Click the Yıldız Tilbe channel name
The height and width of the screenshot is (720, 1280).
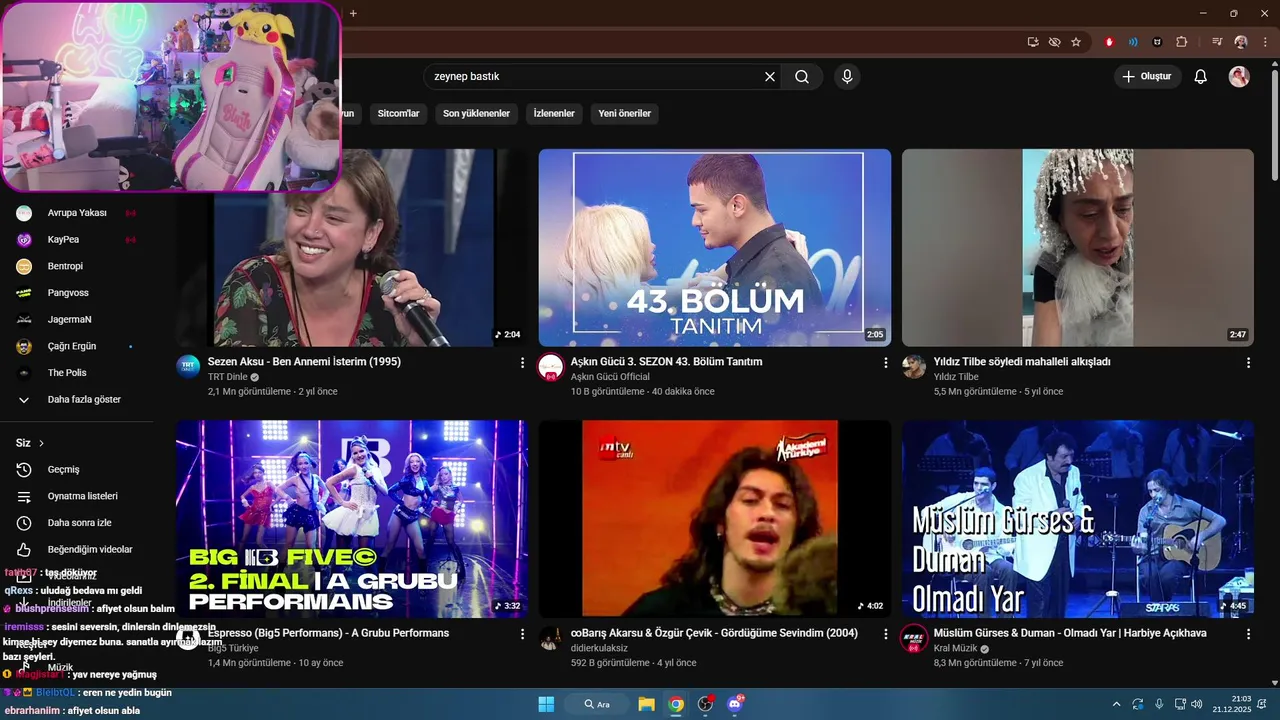[956, 377]
